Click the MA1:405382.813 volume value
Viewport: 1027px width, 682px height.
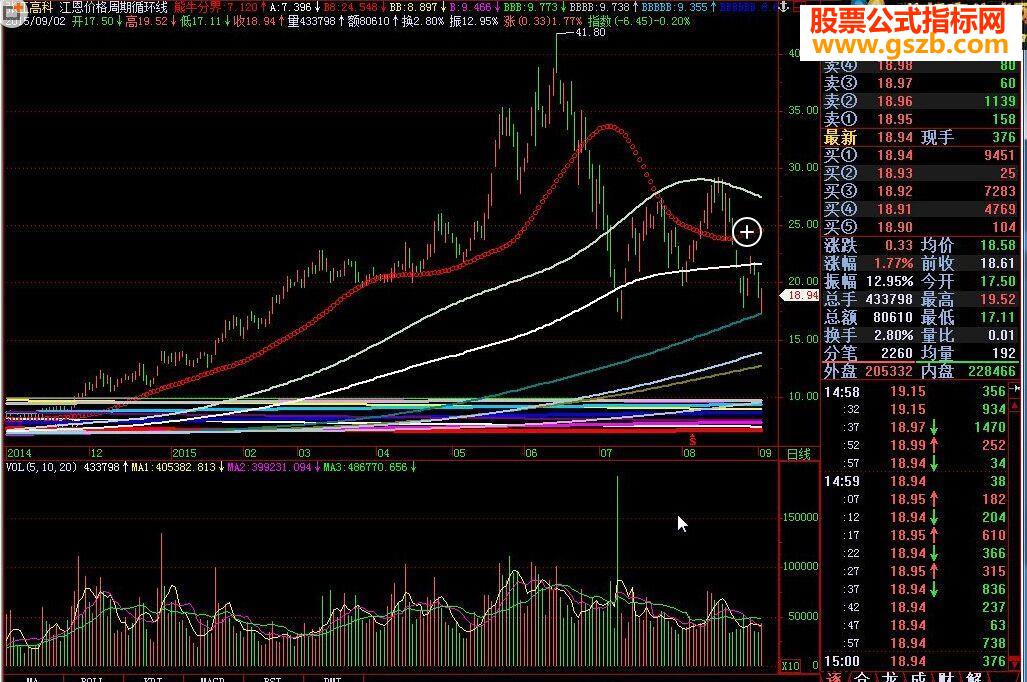[x=173, y=467]
